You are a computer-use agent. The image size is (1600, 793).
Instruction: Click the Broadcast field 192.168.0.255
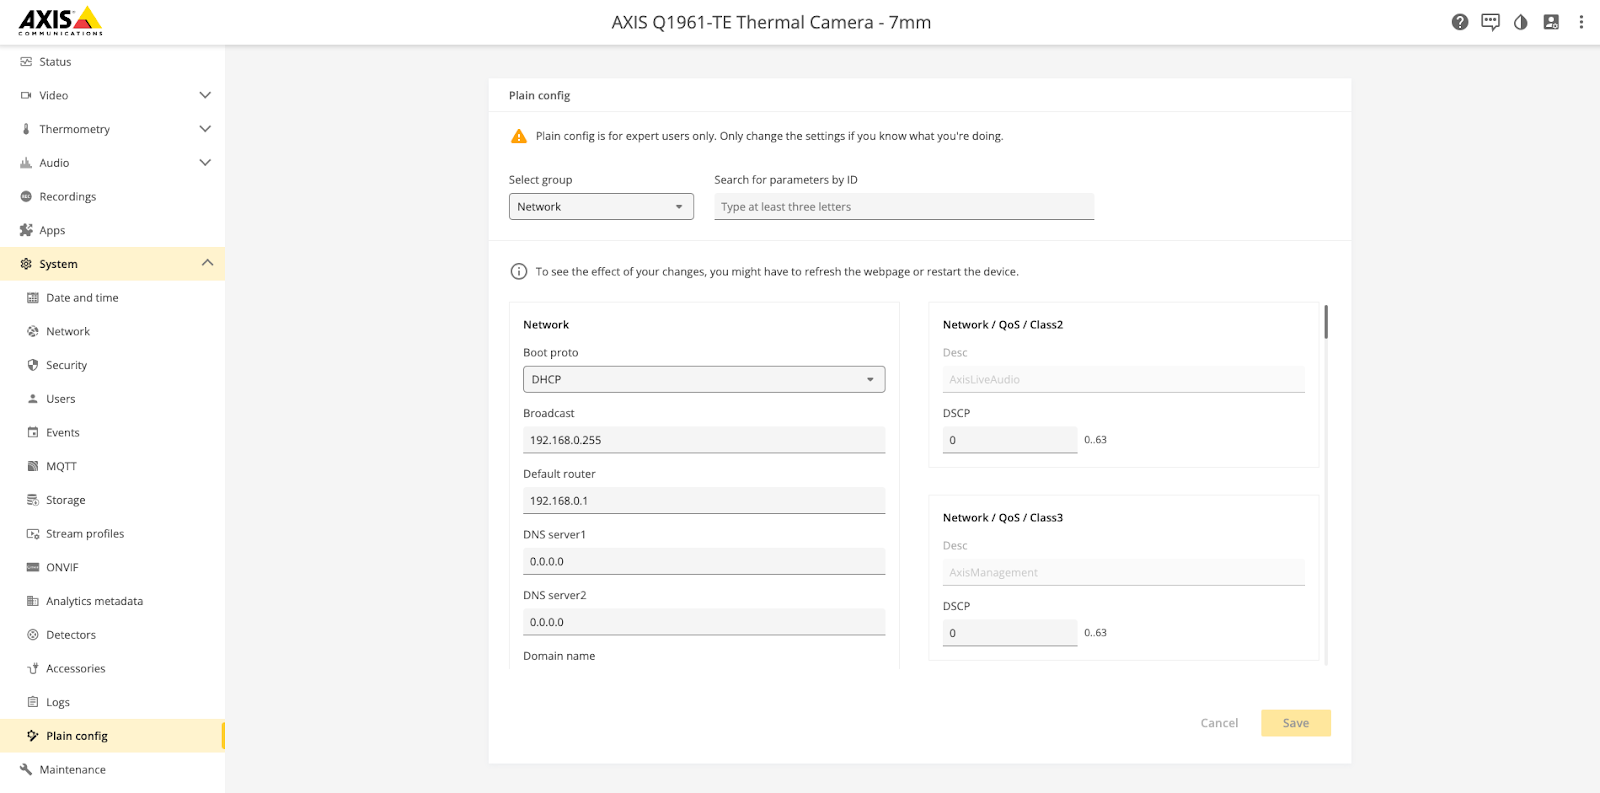point(704,440)
